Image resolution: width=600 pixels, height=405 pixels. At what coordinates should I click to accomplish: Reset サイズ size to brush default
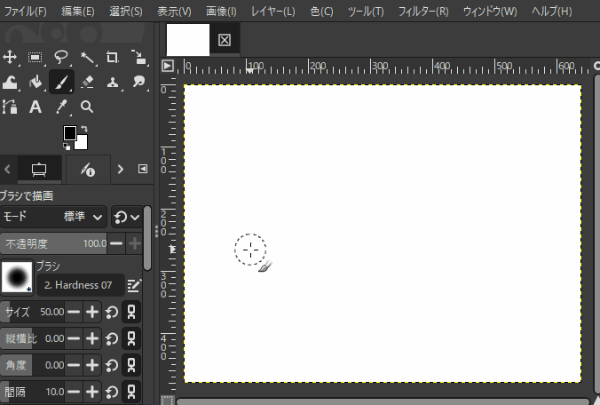[x=112, y=312]
